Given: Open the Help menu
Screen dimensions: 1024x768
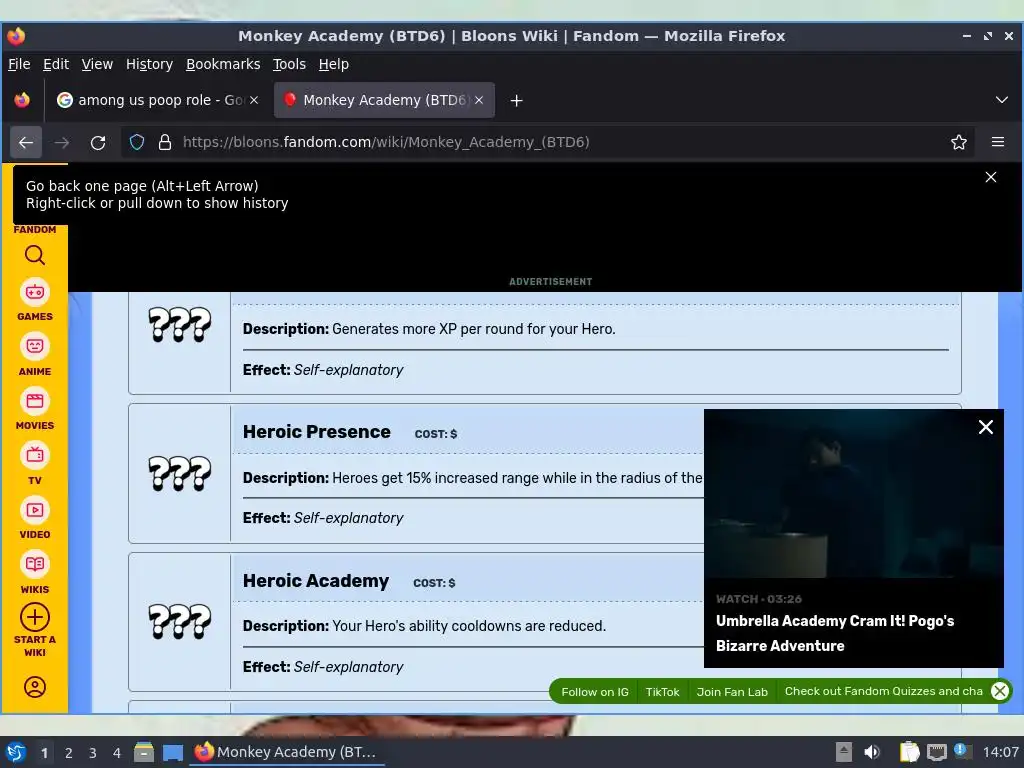Looking at the screenshot, I should point(334,64).
